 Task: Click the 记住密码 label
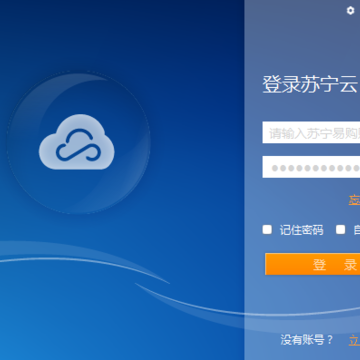301,230
